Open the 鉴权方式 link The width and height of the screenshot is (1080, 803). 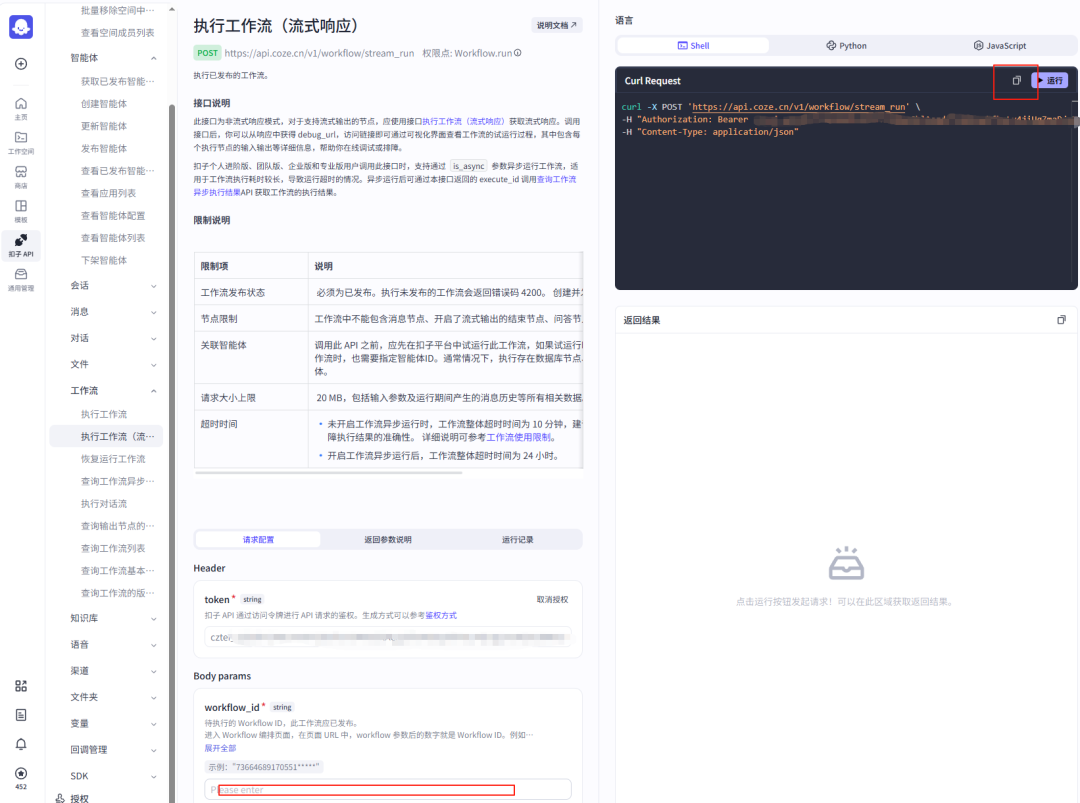[441, 615]
